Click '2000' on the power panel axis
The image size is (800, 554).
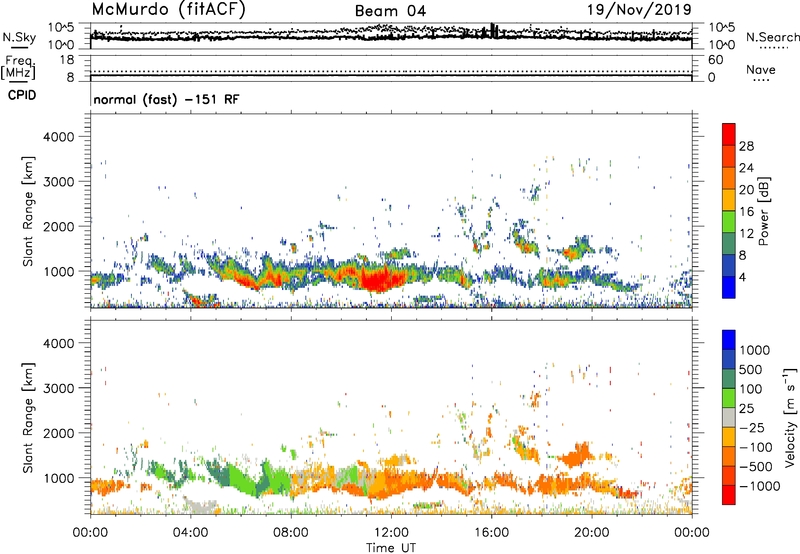58,226
